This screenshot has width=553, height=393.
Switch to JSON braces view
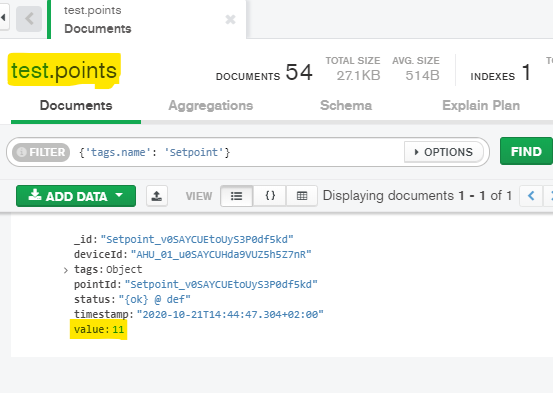[x=270, y=196]
